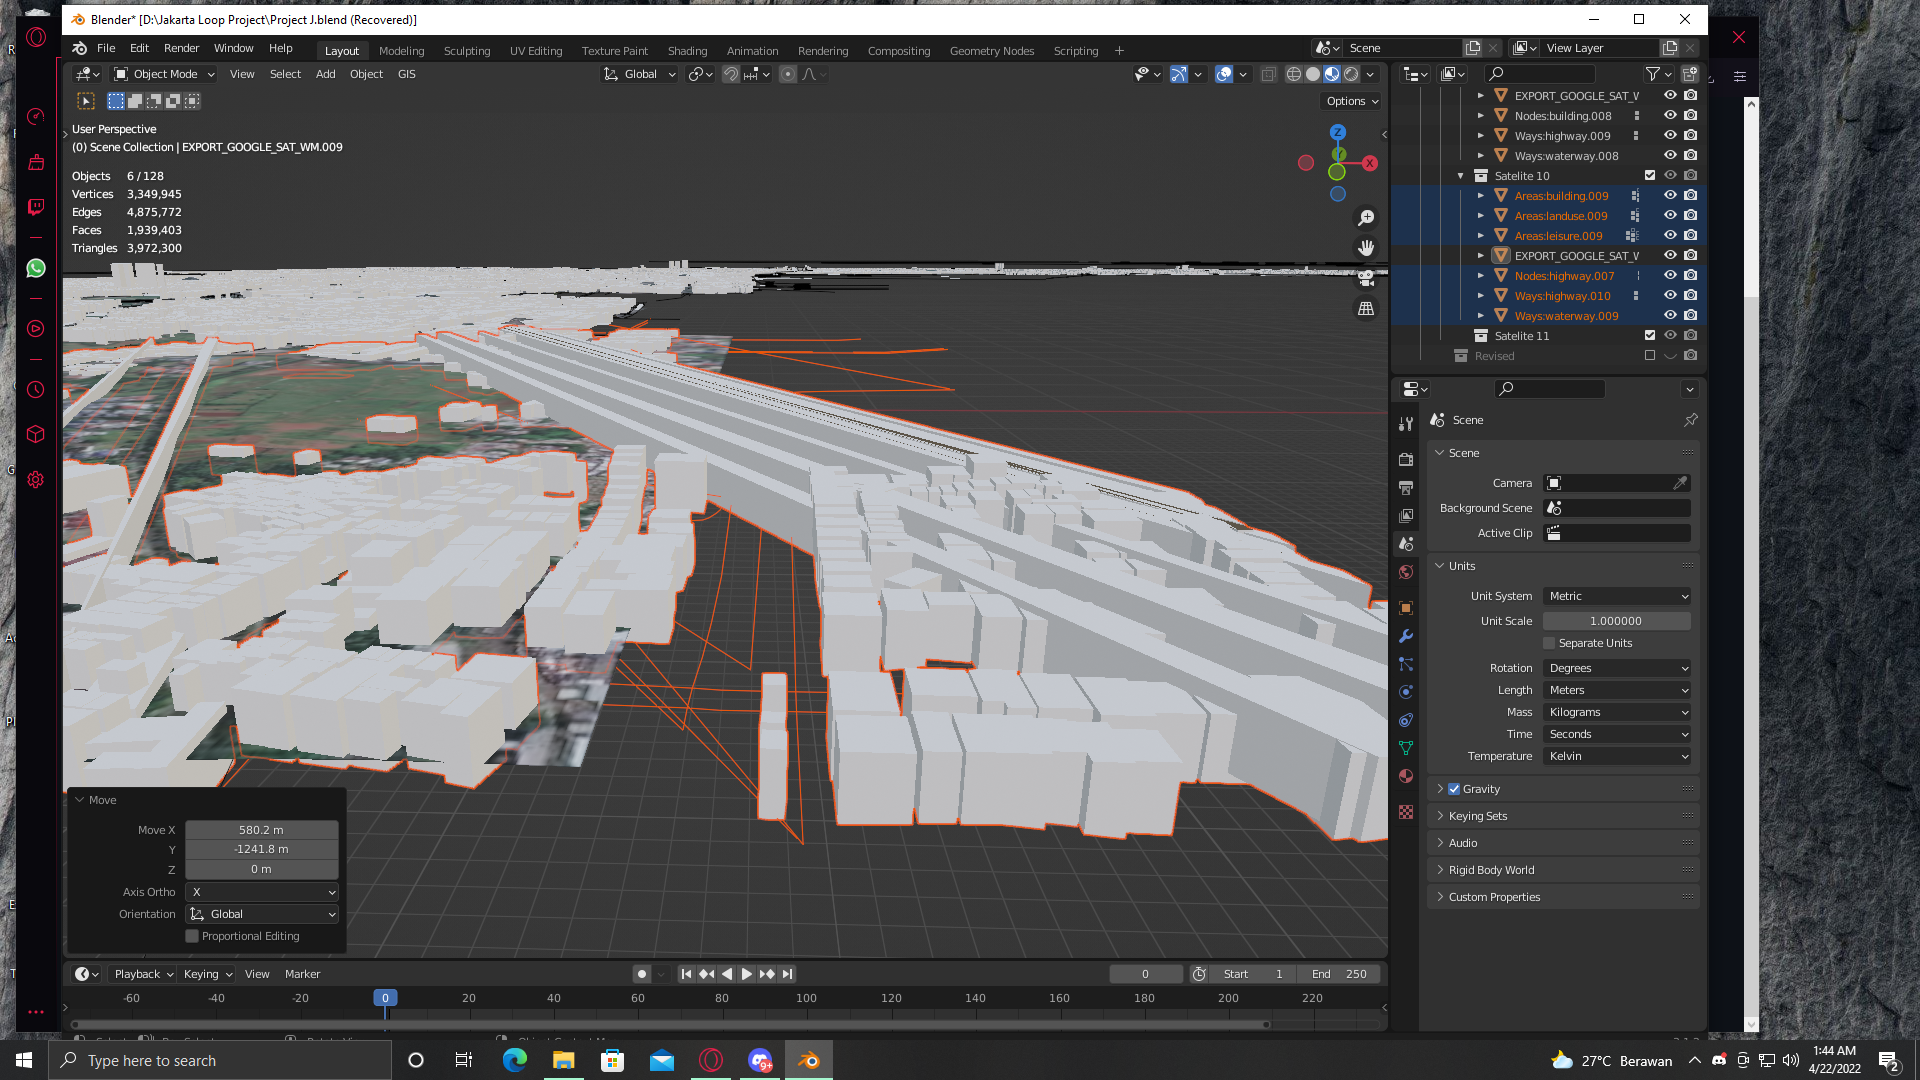Open the Object Mode dropdown
Image resolution: width=1920 pixels, height=1080 pixels.
(x=164, y=74)
